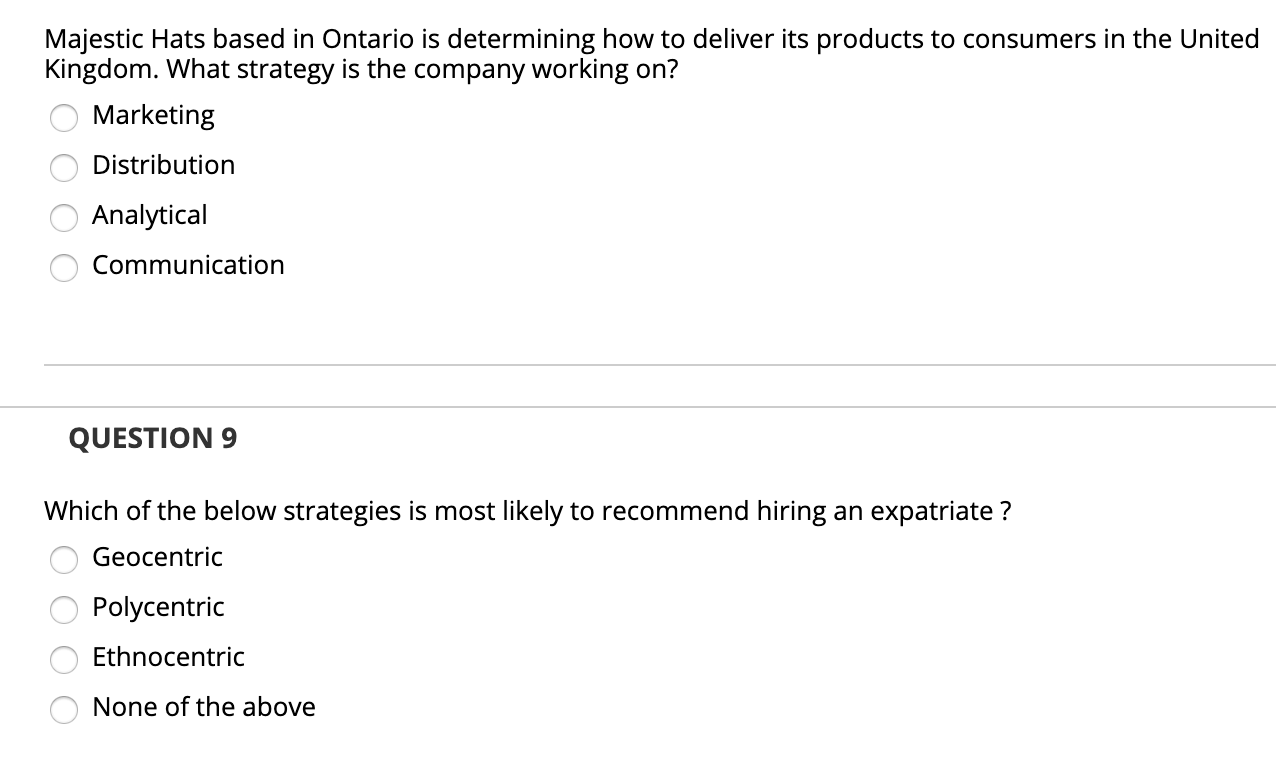Select the Communication radio button
This screenshot has width=1276, height=780.
pos(63,267)
